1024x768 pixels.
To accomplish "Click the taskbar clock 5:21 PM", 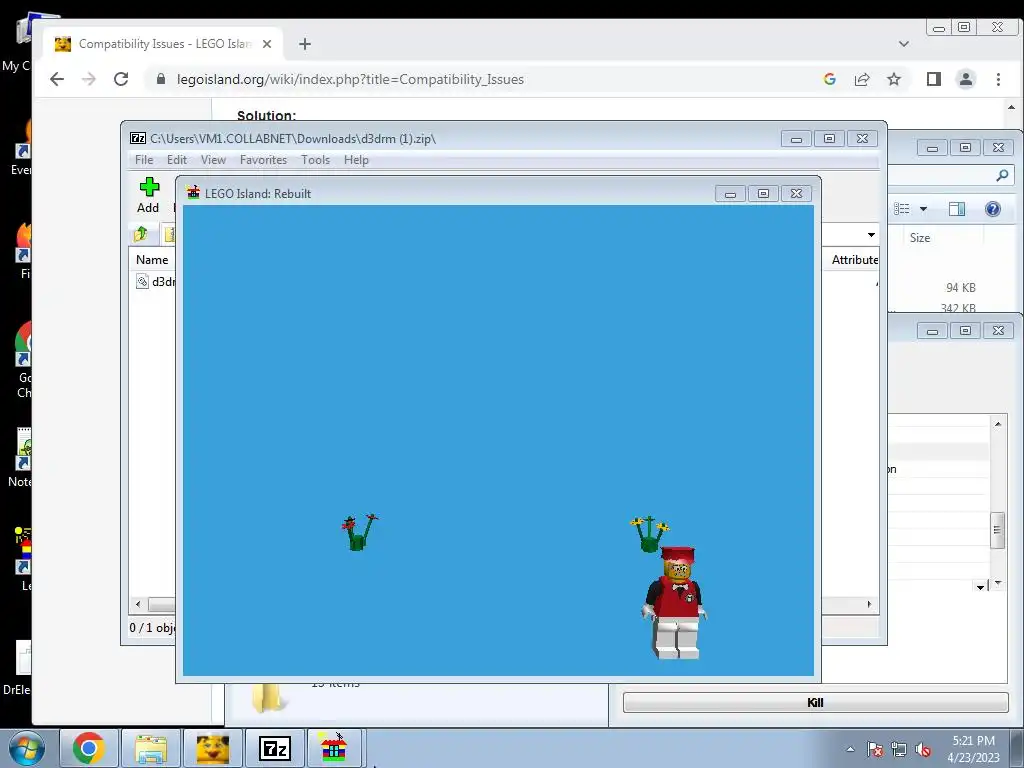I will tap(973, 741).
